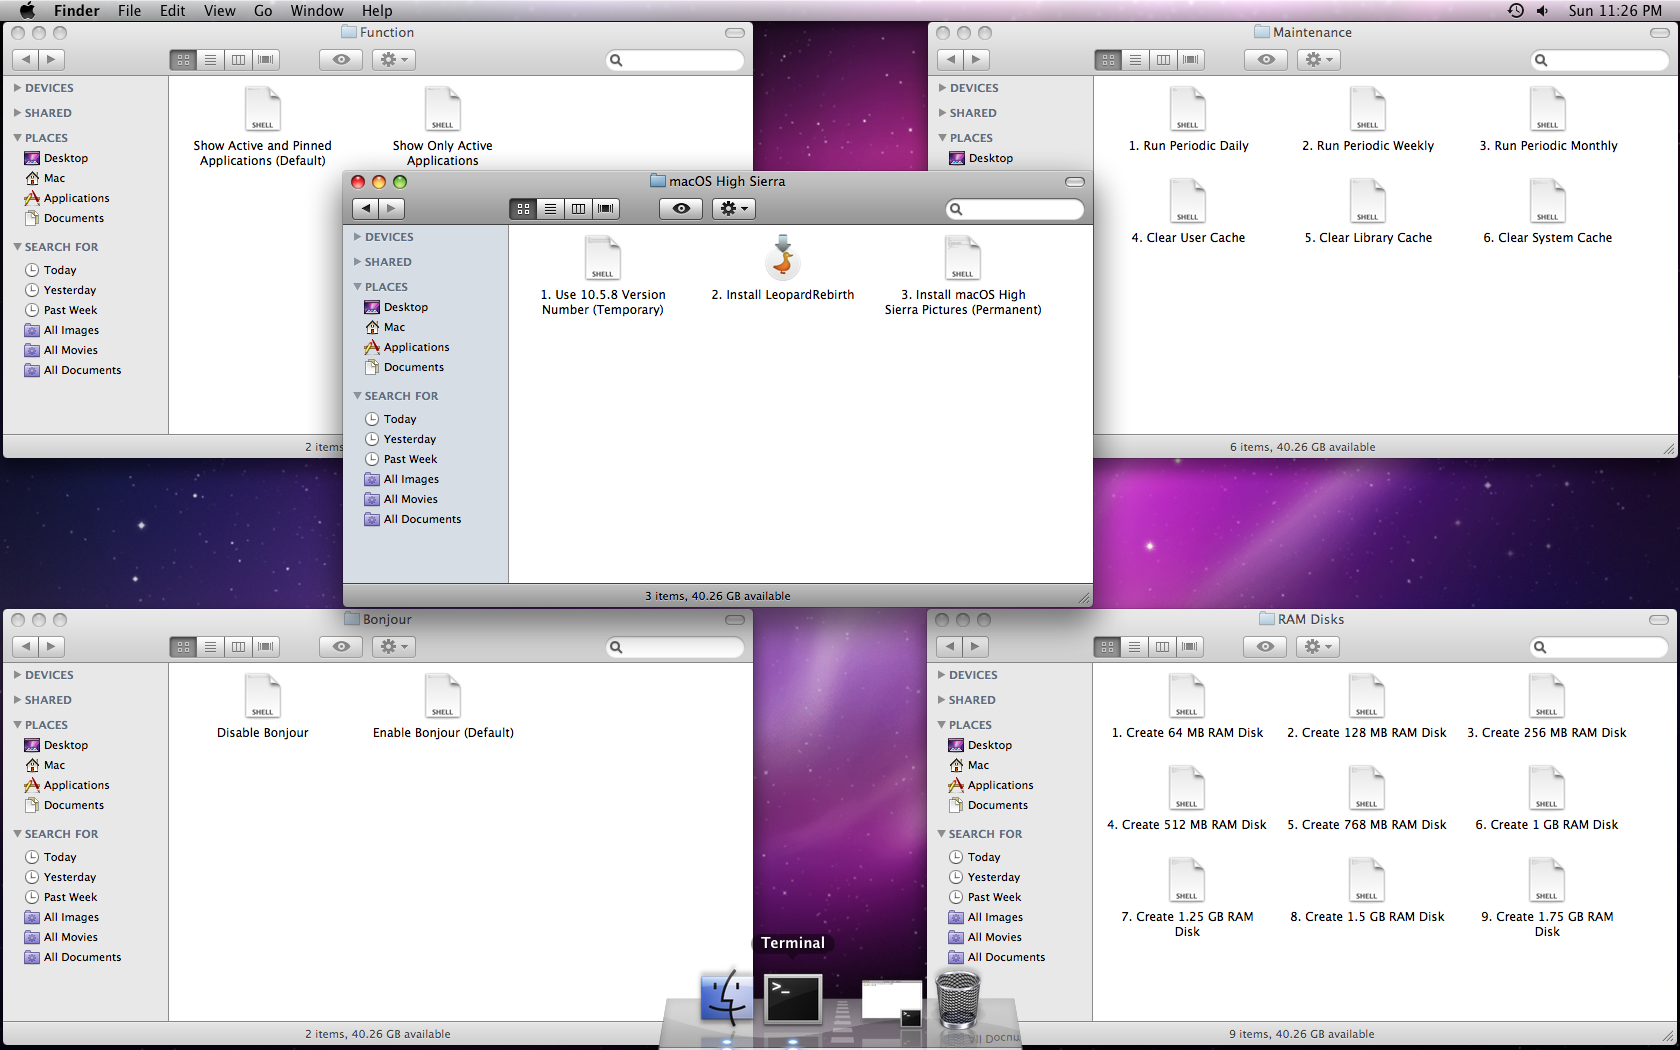Select the Clear User Cache shell script

click(1188, 201)
